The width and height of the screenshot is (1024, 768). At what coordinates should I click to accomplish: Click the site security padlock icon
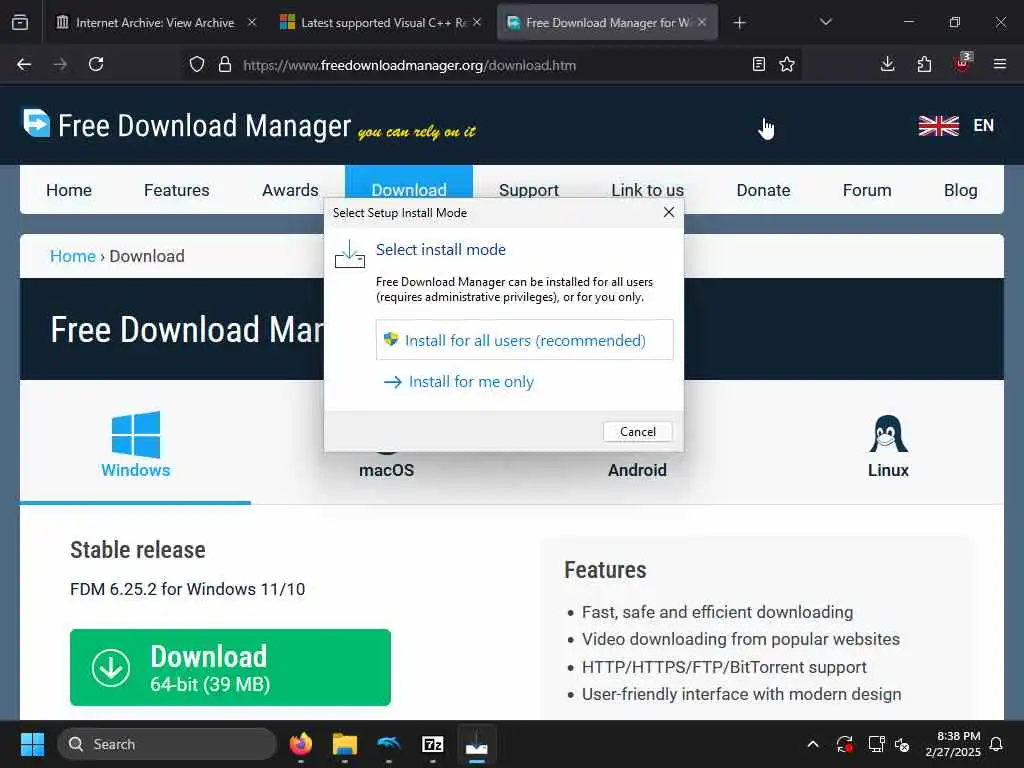225,64
